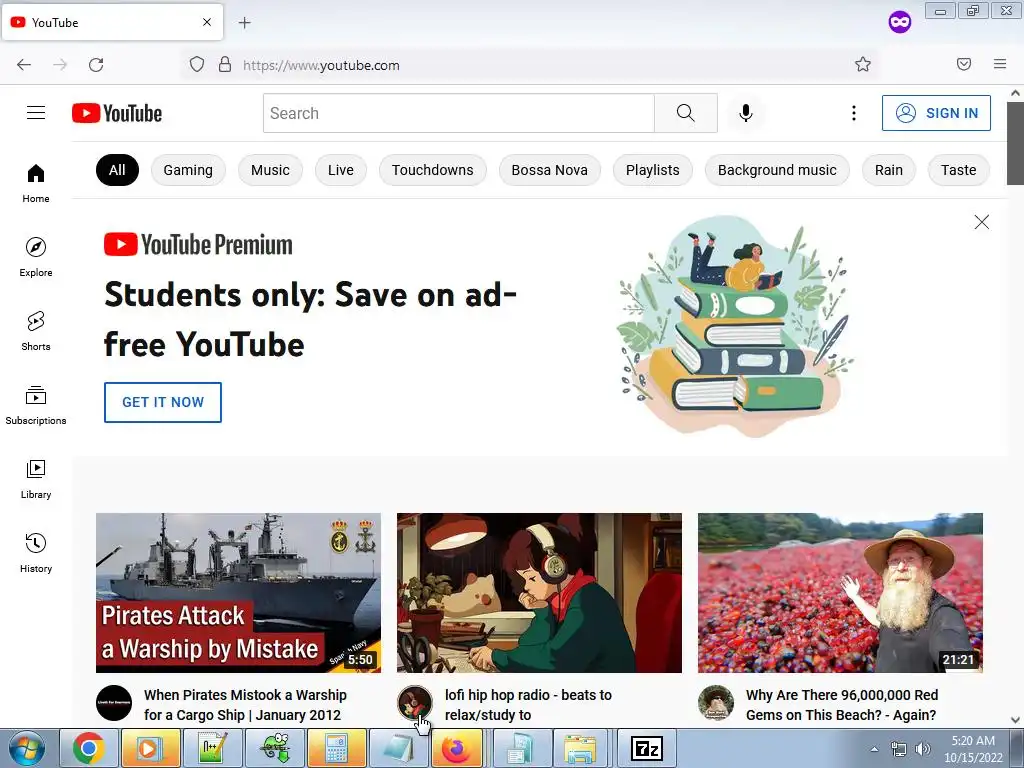Open a new tab
Image resolution: width=1024 pixels, height=768 pixels.
244,23
